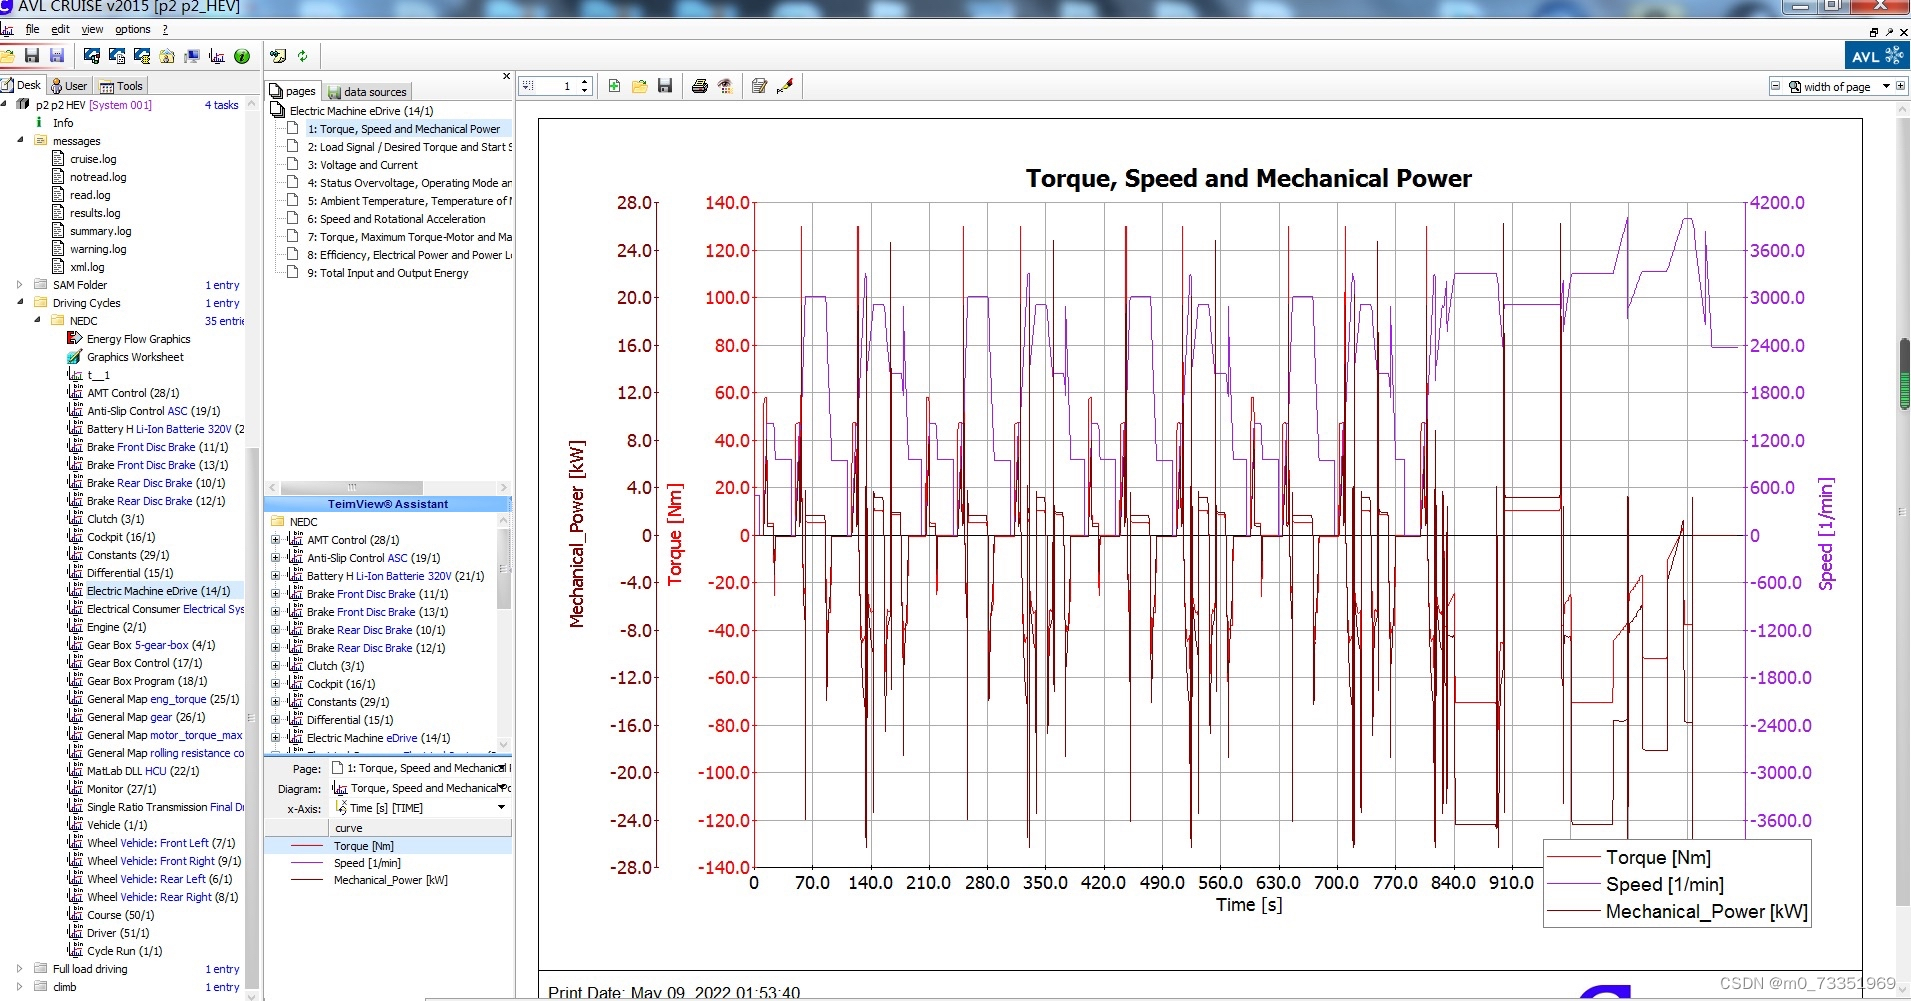Select page 6: Speed and Rotational Acceleration

click(396, 219)
